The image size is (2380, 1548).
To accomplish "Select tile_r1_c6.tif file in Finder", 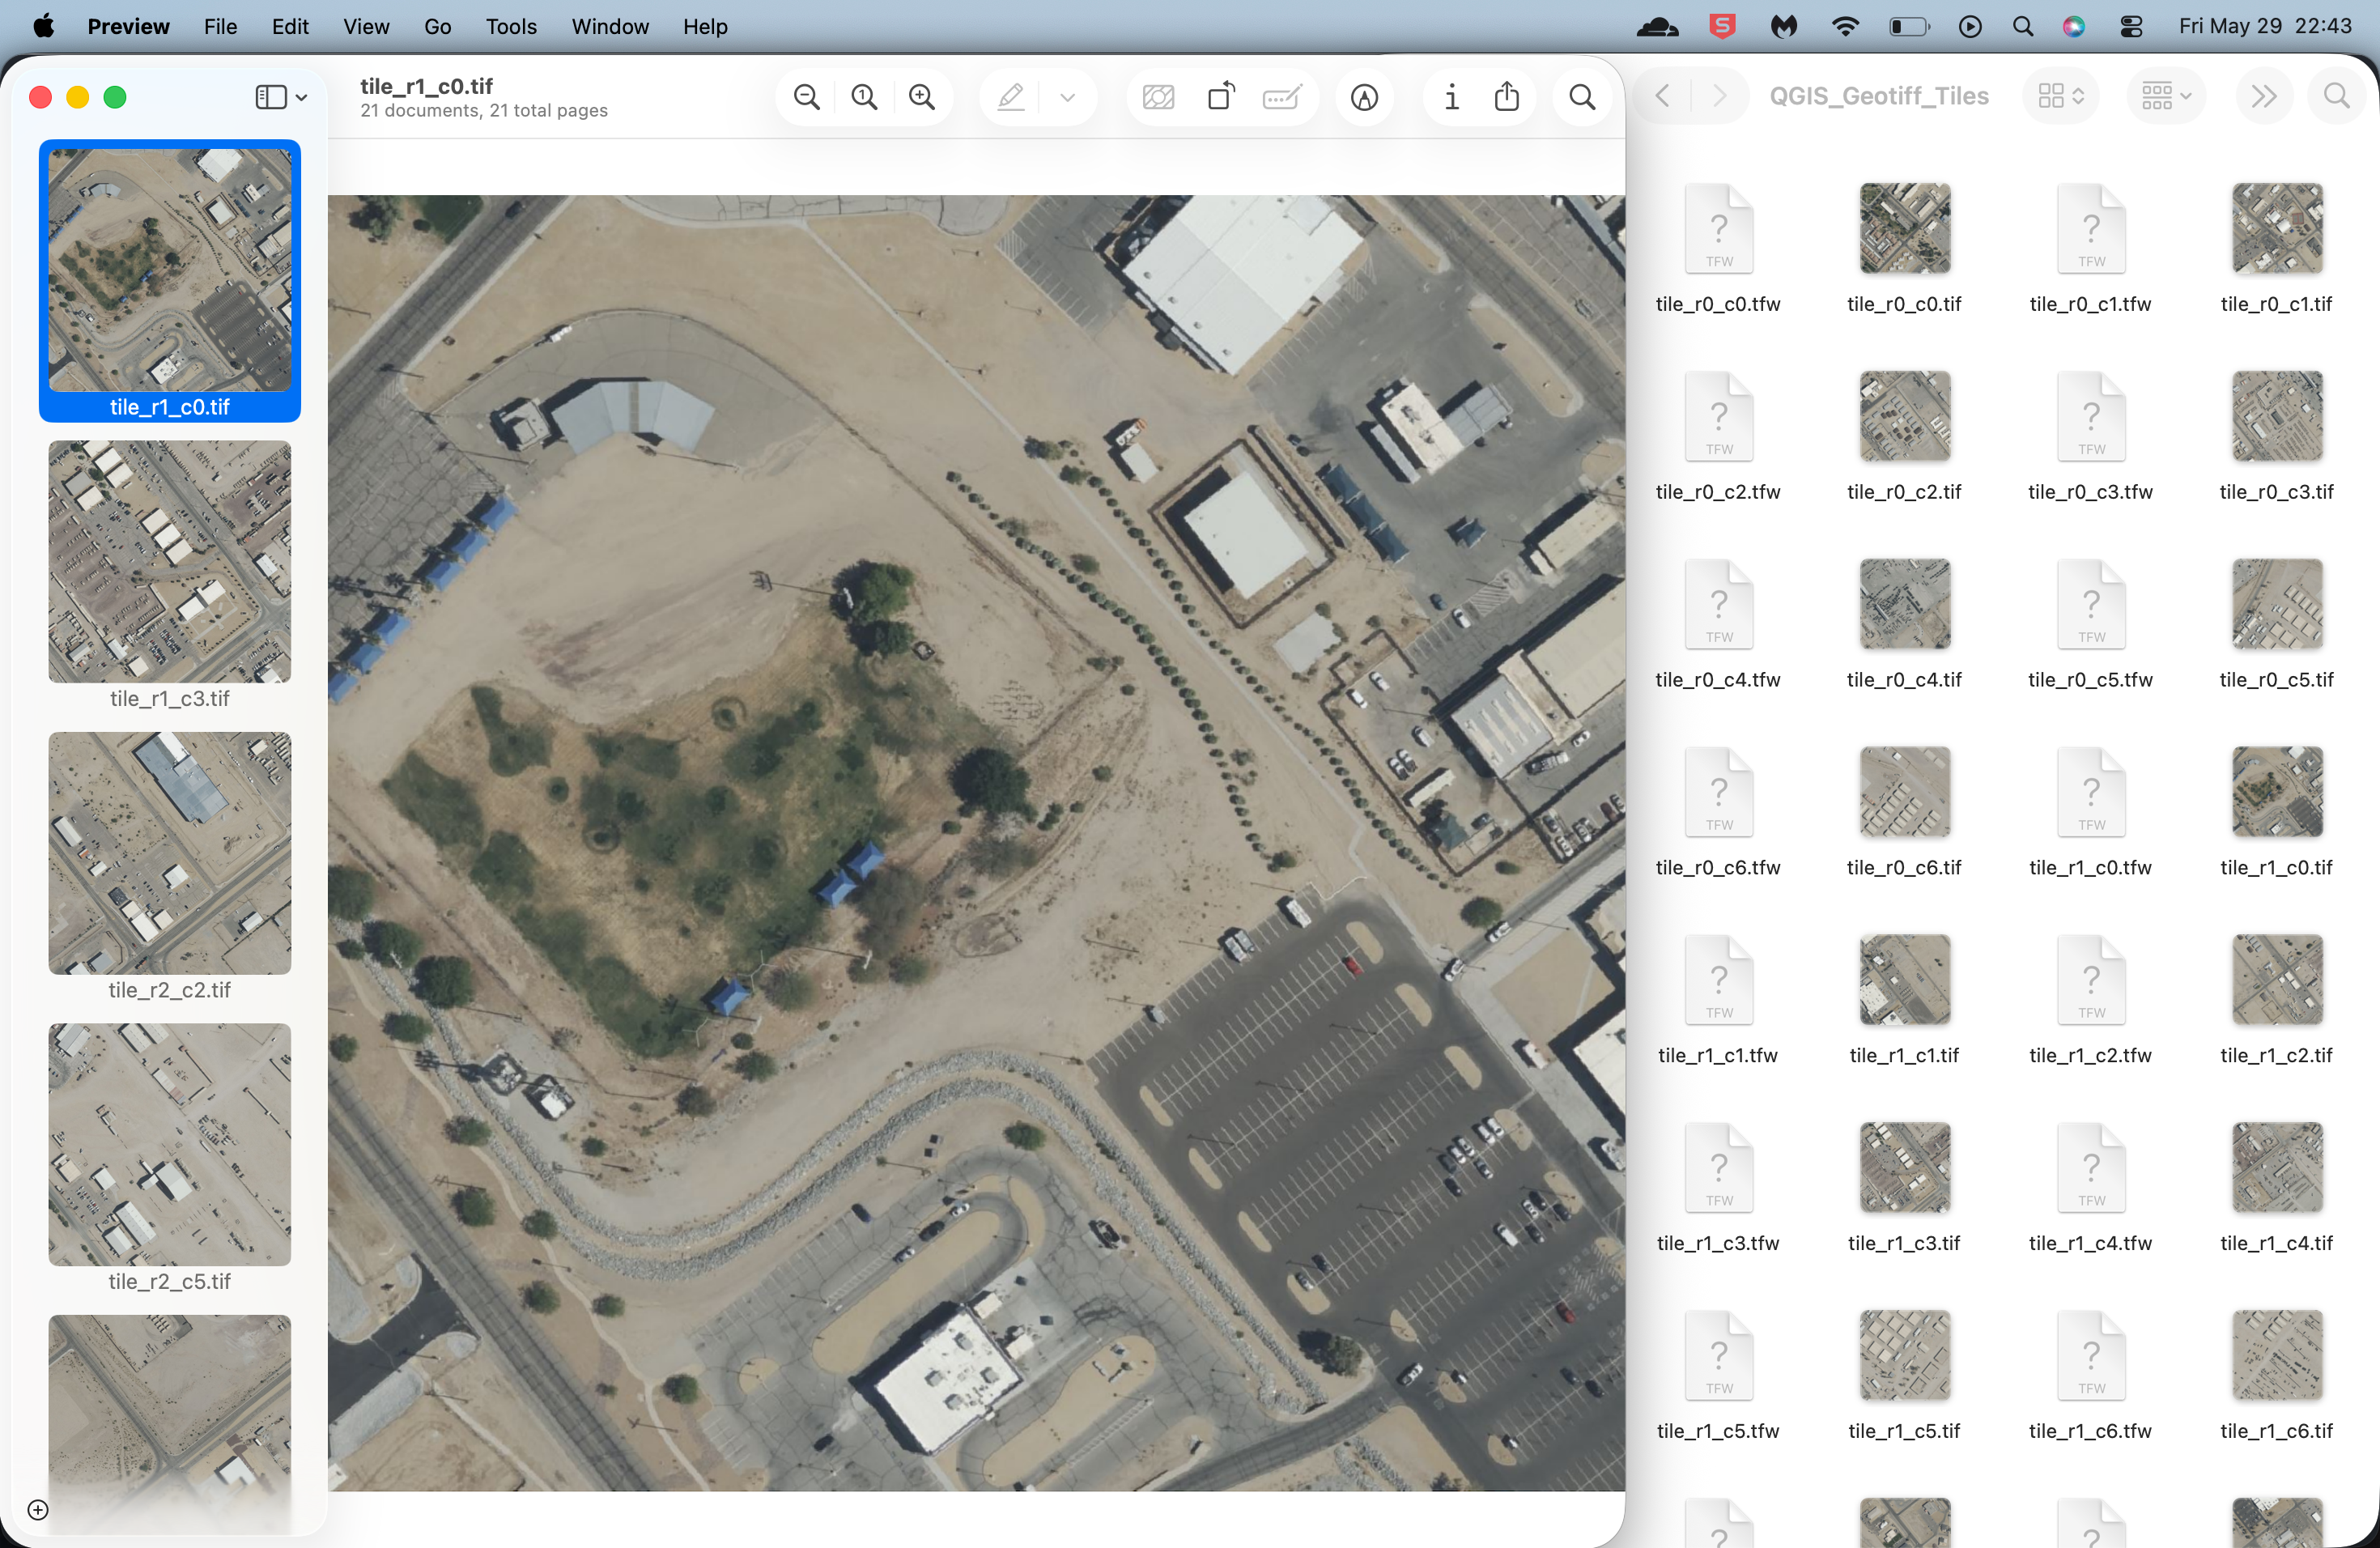I will (x=2276, y=1376).
